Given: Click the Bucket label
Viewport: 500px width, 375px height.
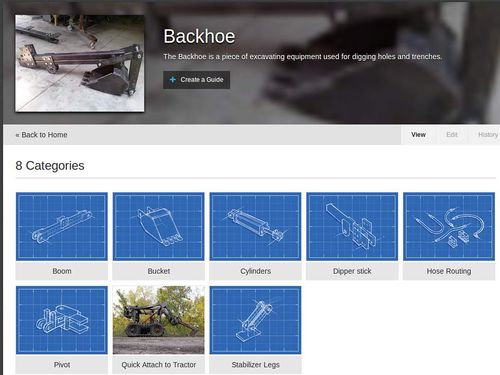Looking at the screenshot, I should [159, 271].
